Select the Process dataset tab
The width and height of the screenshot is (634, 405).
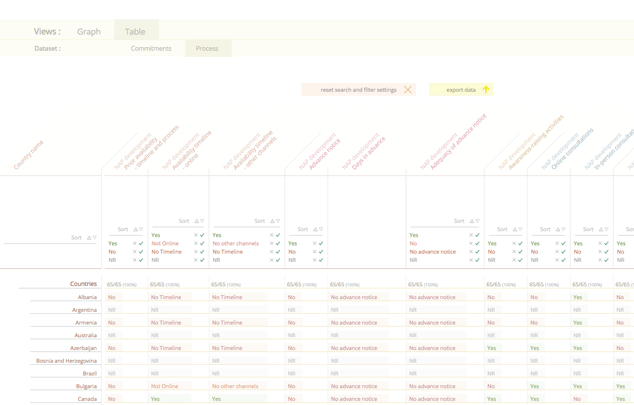(x=207, y=48)
